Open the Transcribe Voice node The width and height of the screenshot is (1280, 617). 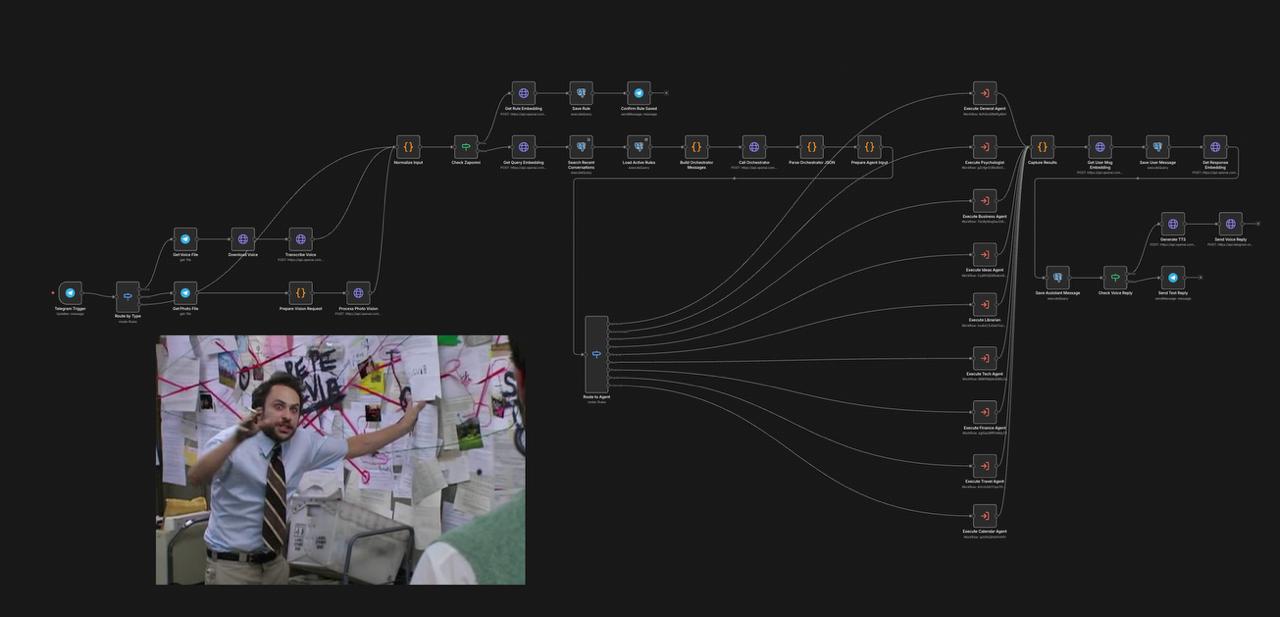click(300, 239)
